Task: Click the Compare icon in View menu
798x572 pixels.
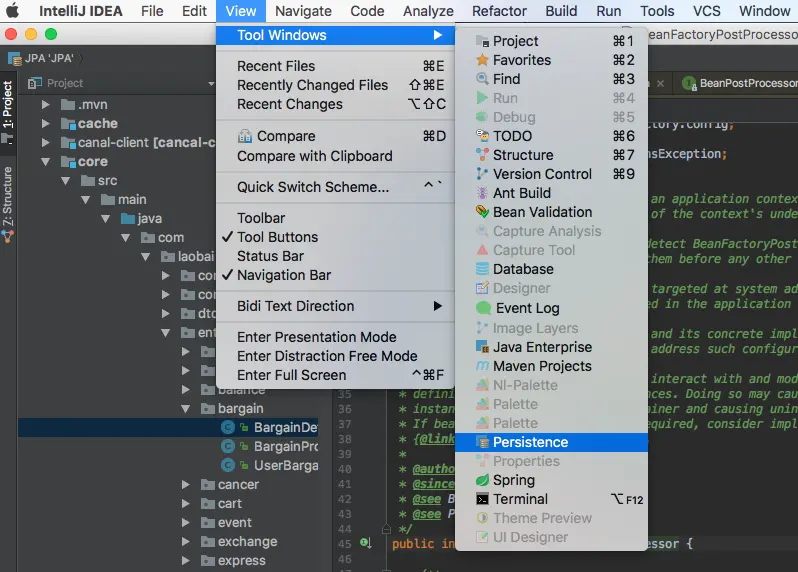Action: (245, 136)
